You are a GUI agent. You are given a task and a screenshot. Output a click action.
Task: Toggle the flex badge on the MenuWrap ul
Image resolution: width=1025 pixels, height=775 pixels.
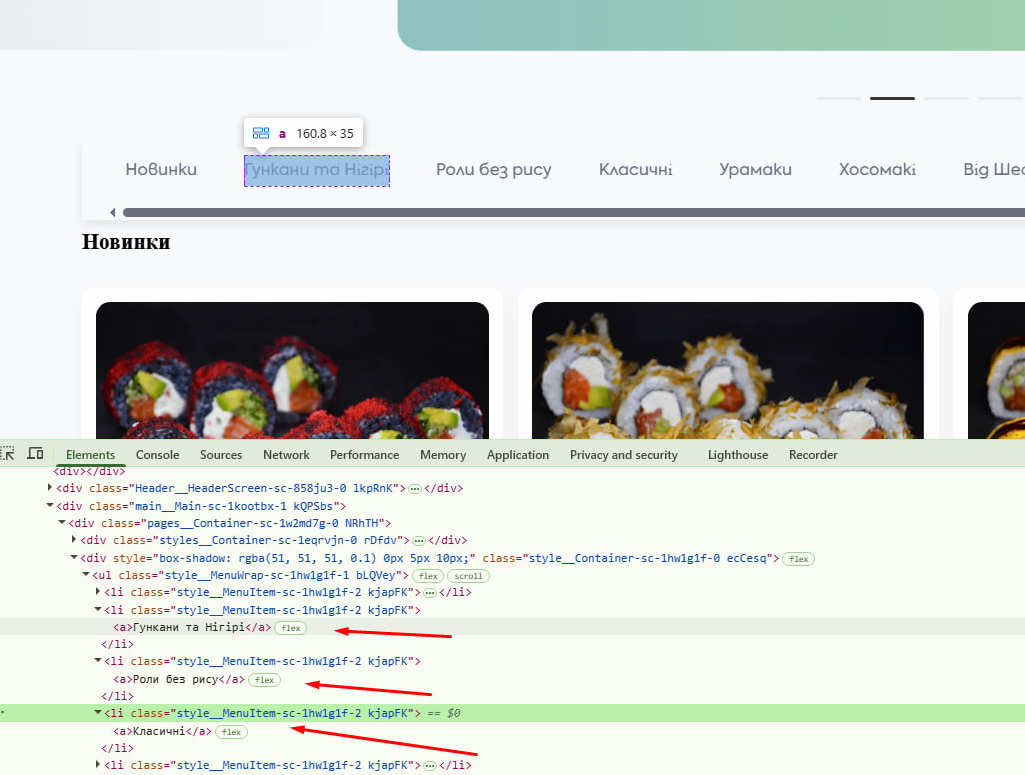point(428,576)
